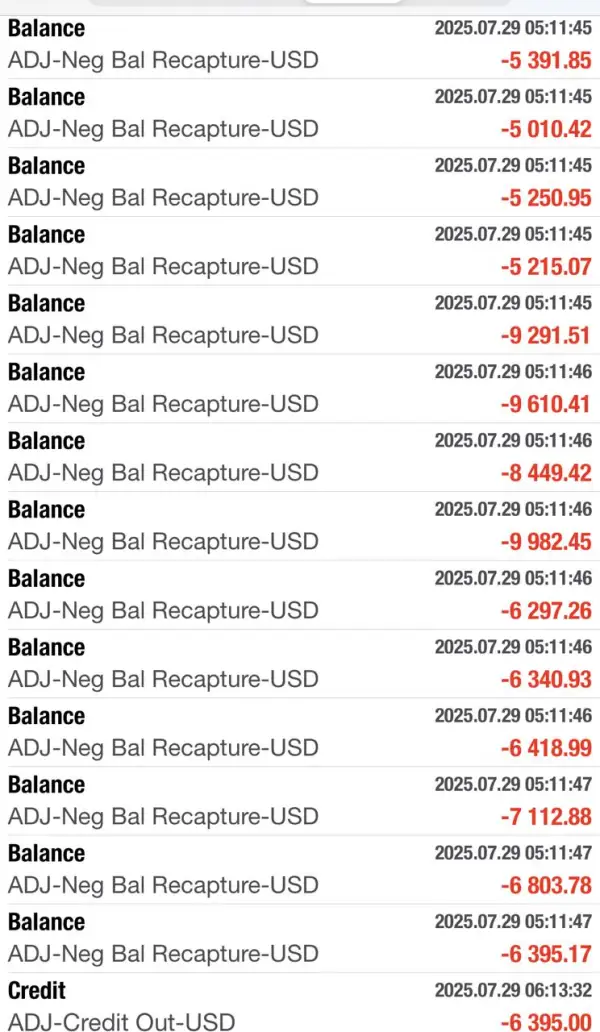
Task: Click the -9 982.45 balance amount
Action: 546,542
